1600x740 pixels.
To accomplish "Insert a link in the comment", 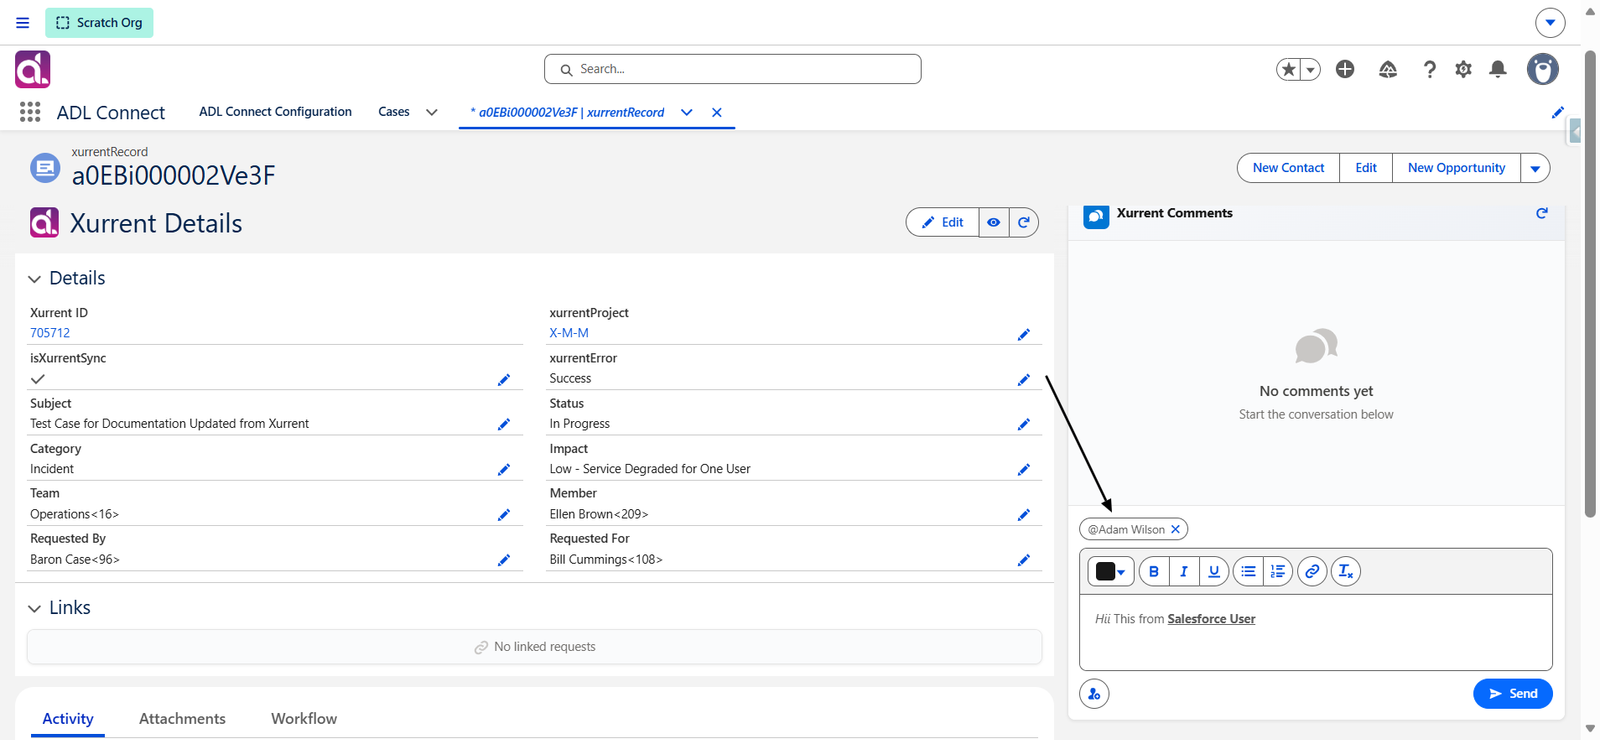I will (1312, 571).
